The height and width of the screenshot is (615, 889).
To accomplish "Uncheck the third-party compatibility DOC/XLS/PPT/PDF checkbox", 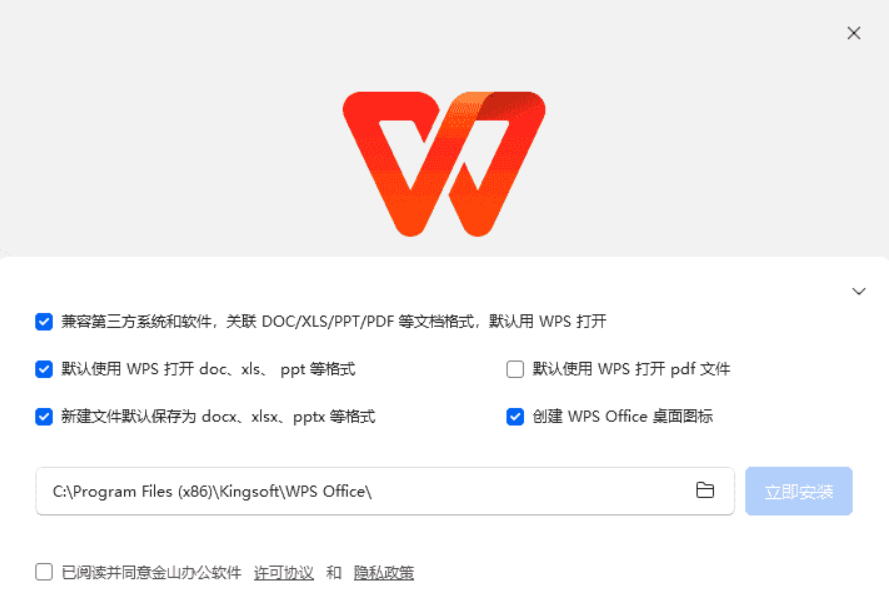I will coord(44,321).
